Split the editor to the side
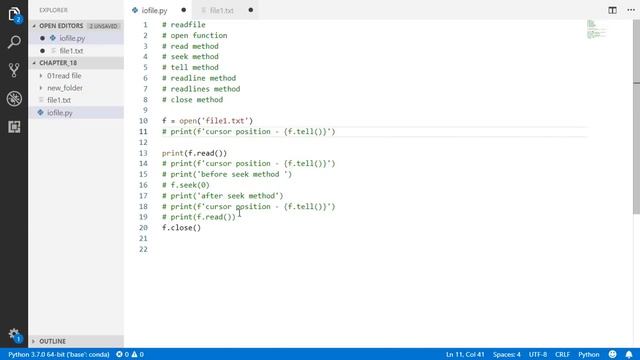Viewport: 640px width, 360px height. (612, 10)
